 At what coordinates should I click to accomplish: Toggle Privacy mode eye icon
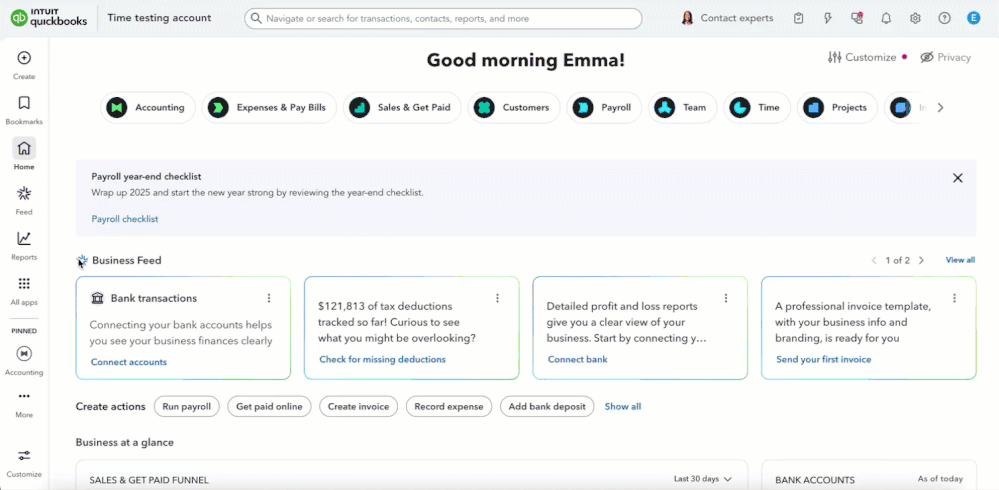927,57
